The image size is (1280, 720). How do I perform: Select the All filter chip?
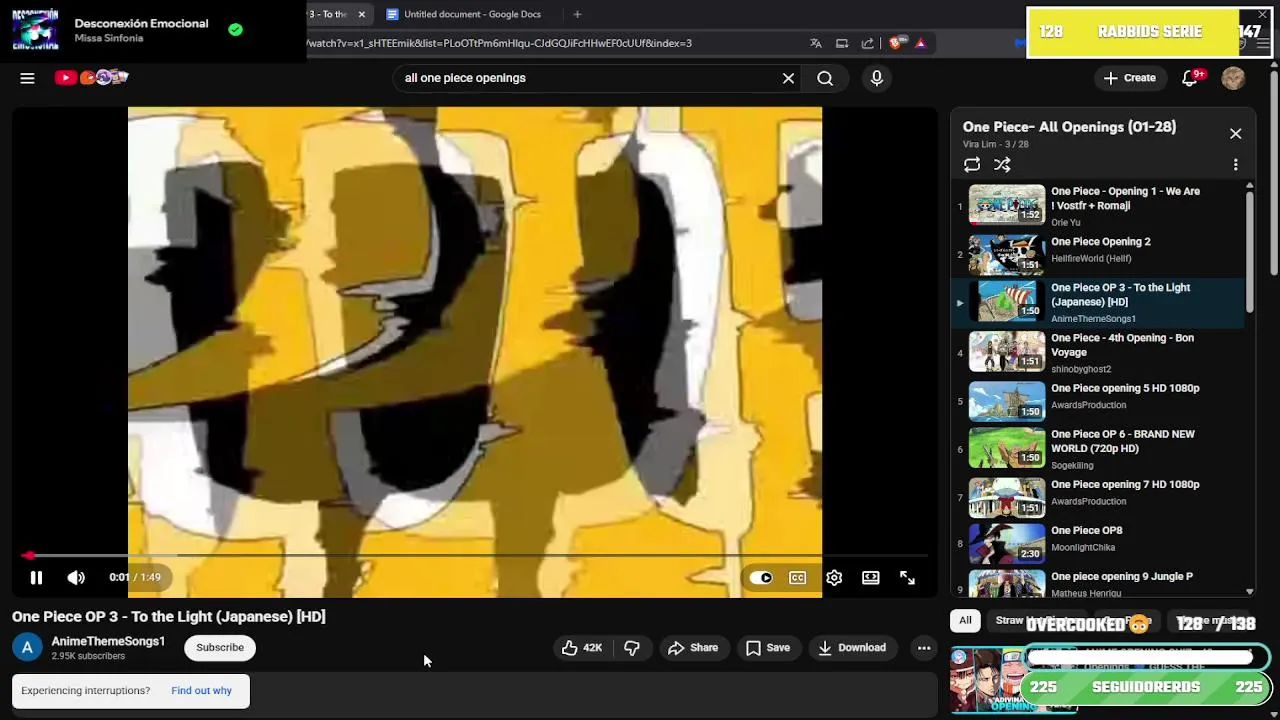point(965,620)
